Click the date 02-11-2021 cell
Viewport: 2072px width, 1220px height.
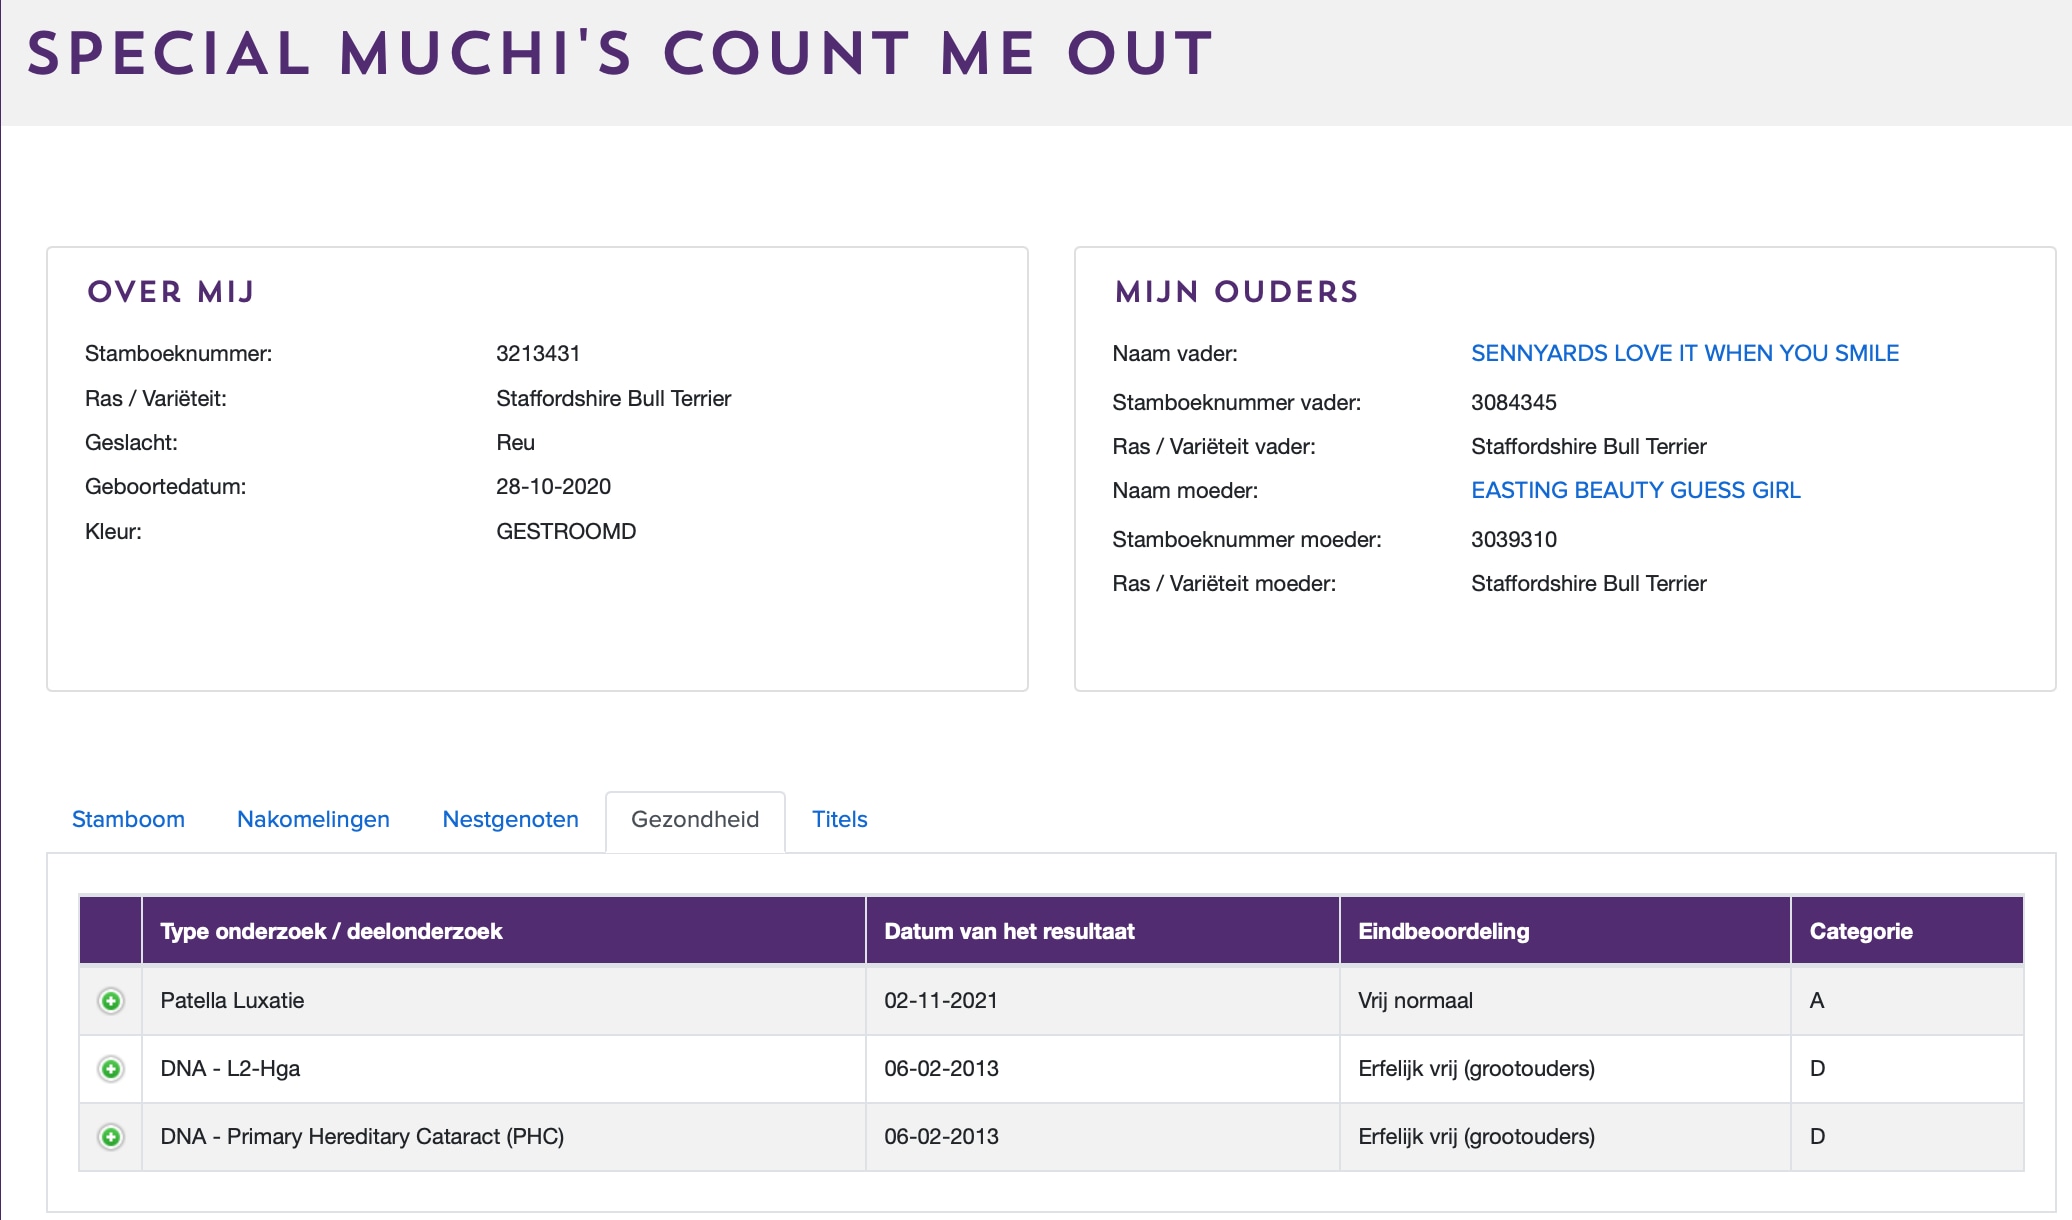tap(940, 1000)
